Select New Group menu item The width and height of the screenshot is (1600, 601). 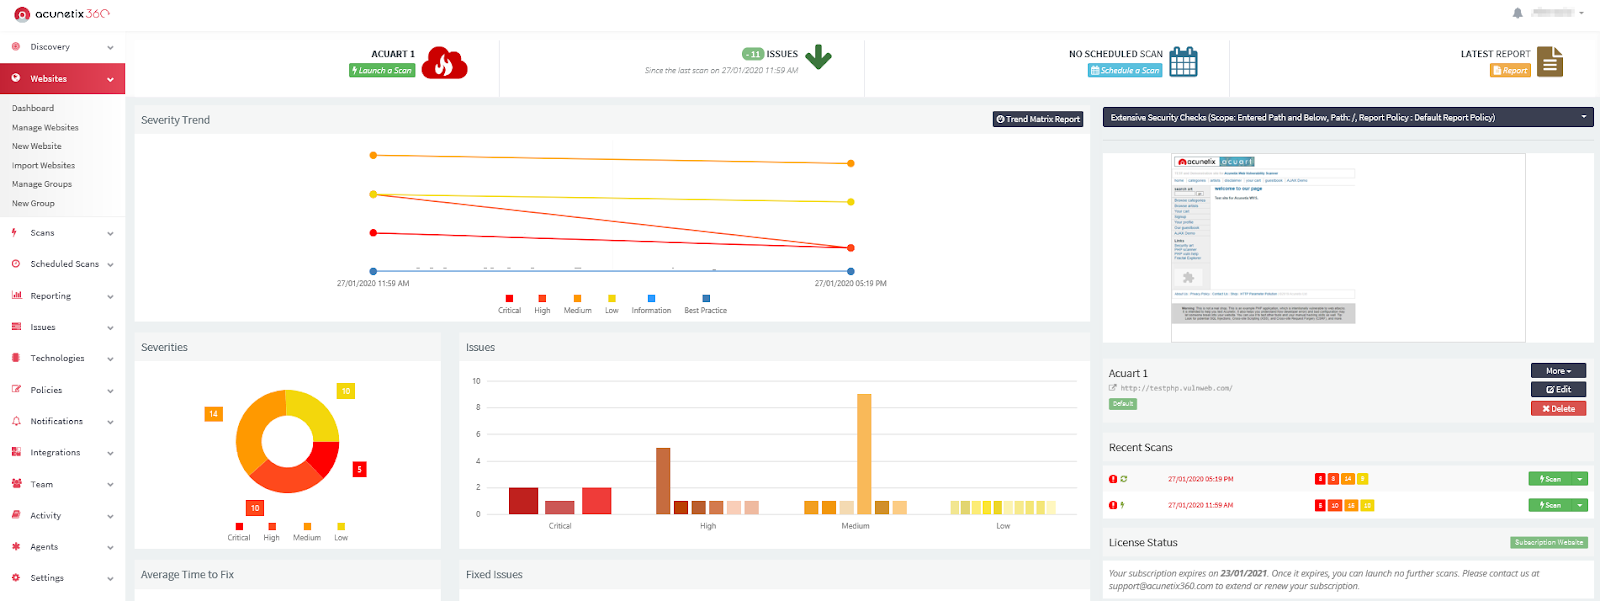(33, 203)
